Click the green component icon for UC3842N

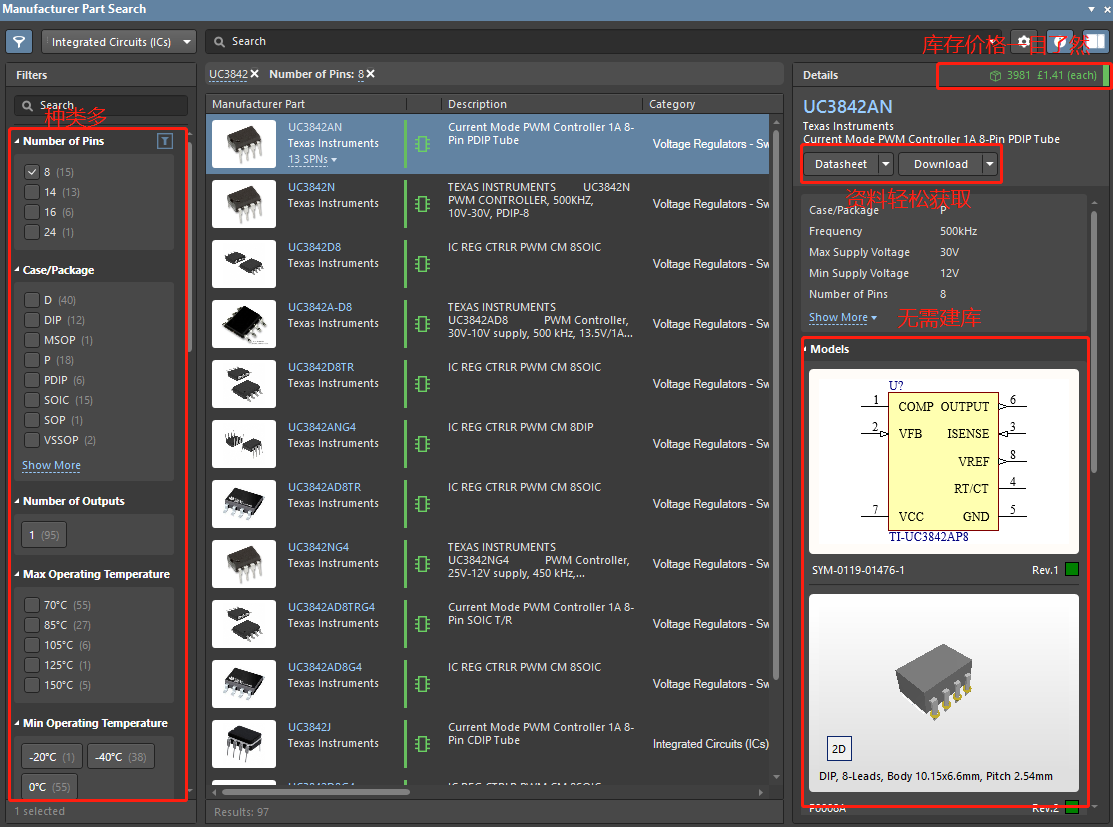click(423, 204)
